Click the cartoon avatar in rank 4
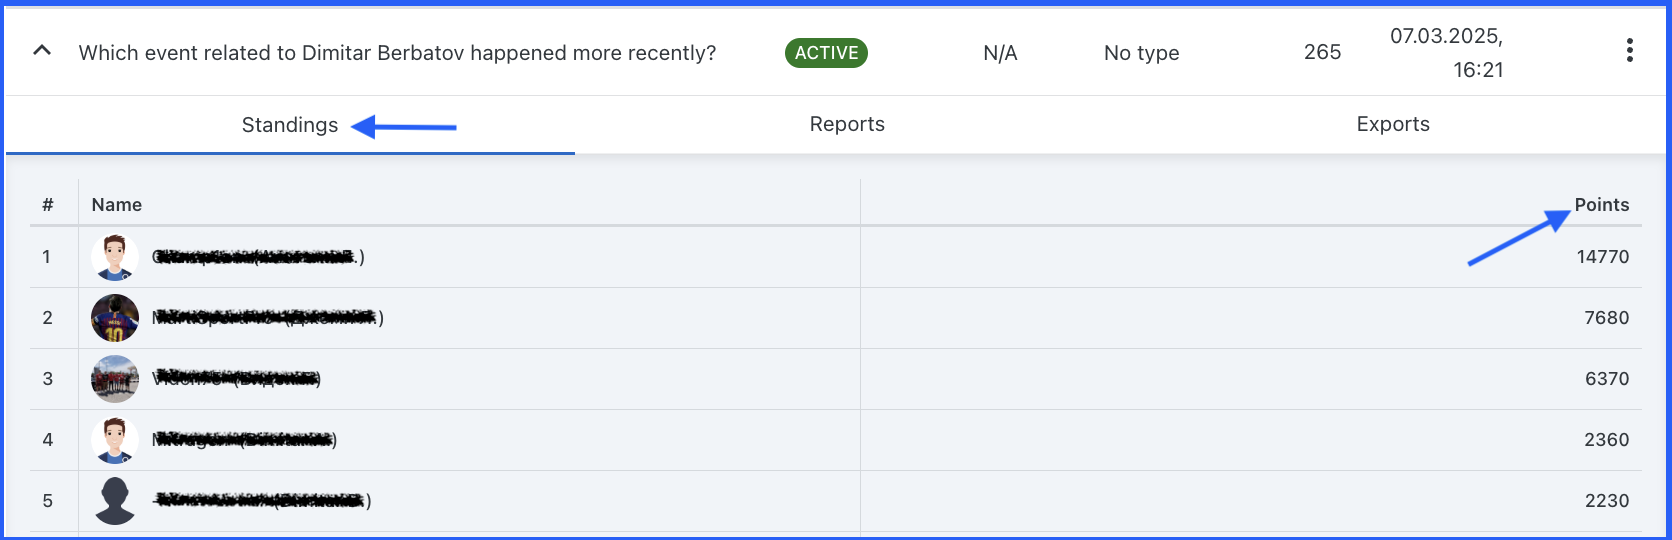 [x=115, y=440]
